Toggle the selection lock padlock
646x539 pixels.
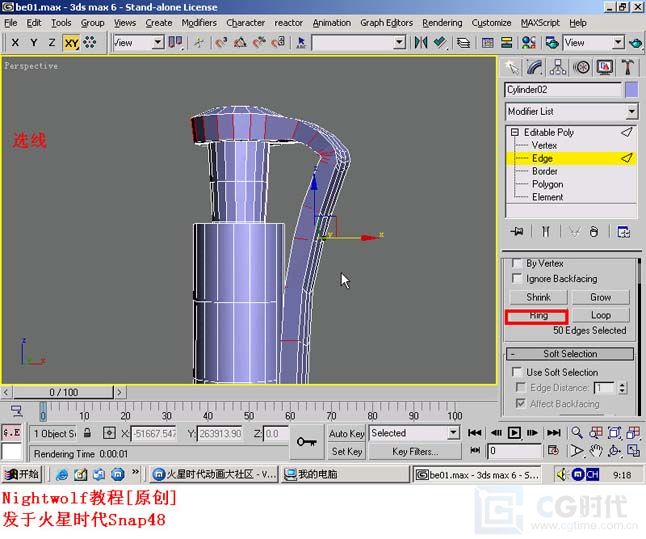[87, 433]
